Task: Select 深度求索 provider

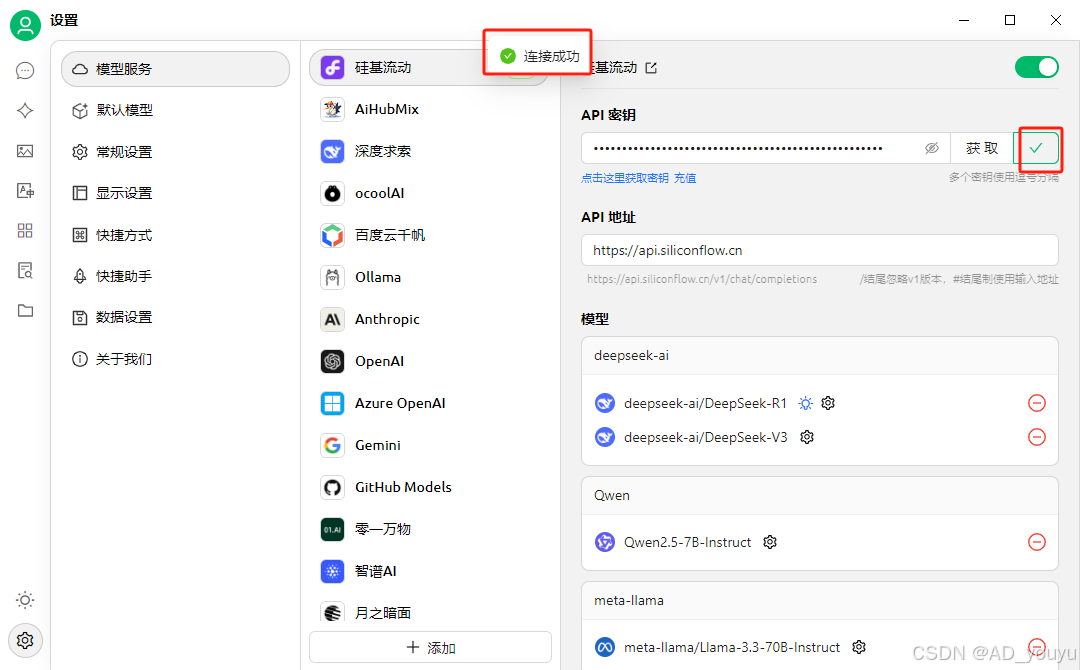Action: click(x=428, y=151)
